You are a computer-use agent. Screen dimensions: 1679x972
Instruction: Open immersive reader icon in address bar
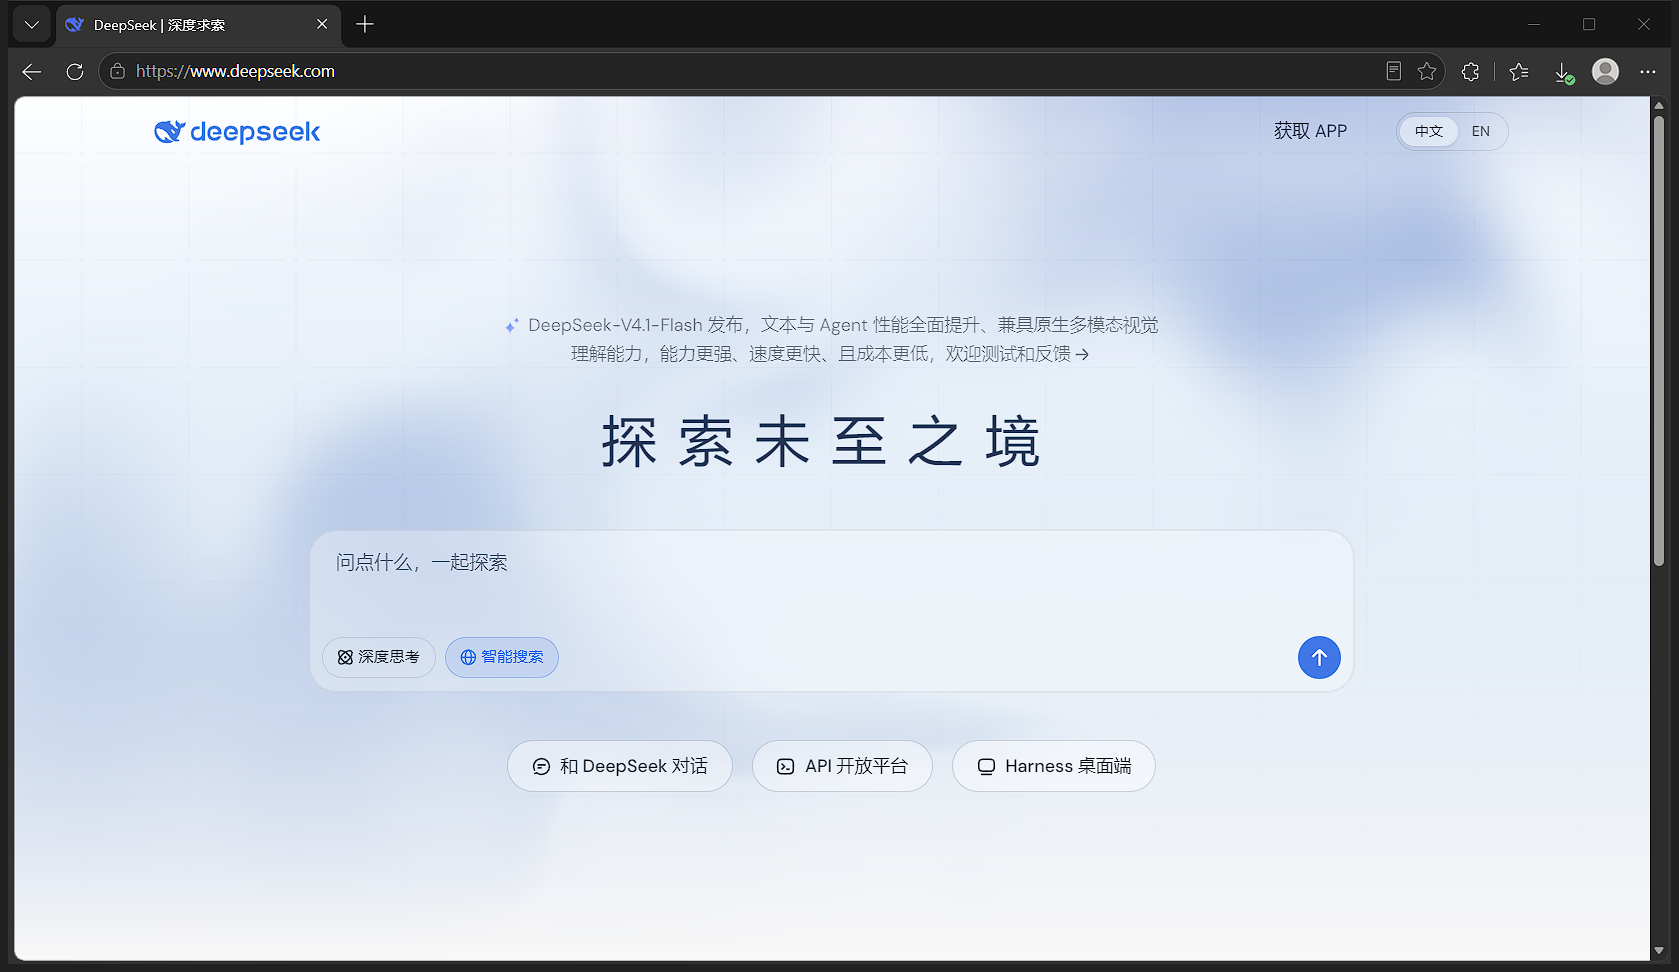1393,71
